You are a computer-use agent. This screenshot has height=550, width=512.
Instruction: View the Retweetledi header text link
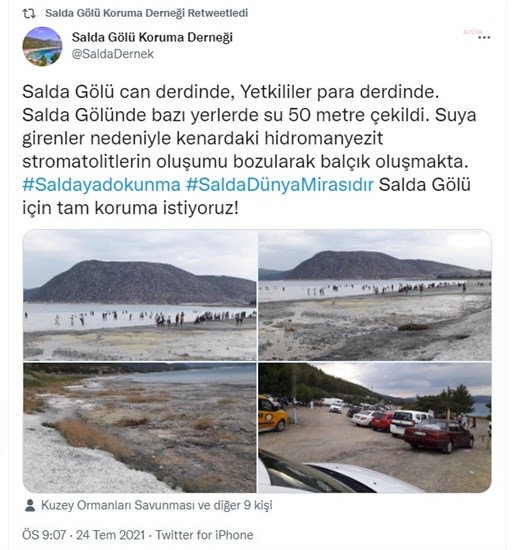click(x=147, y=13)
